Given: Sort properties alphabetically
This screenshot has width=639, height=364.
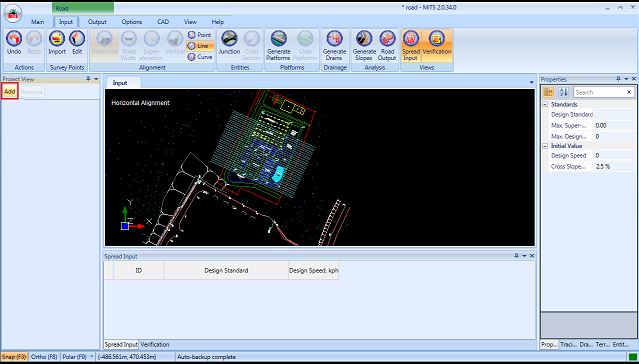Looking at the screenshot, I should pyautogui.click(x=563, y=92).
